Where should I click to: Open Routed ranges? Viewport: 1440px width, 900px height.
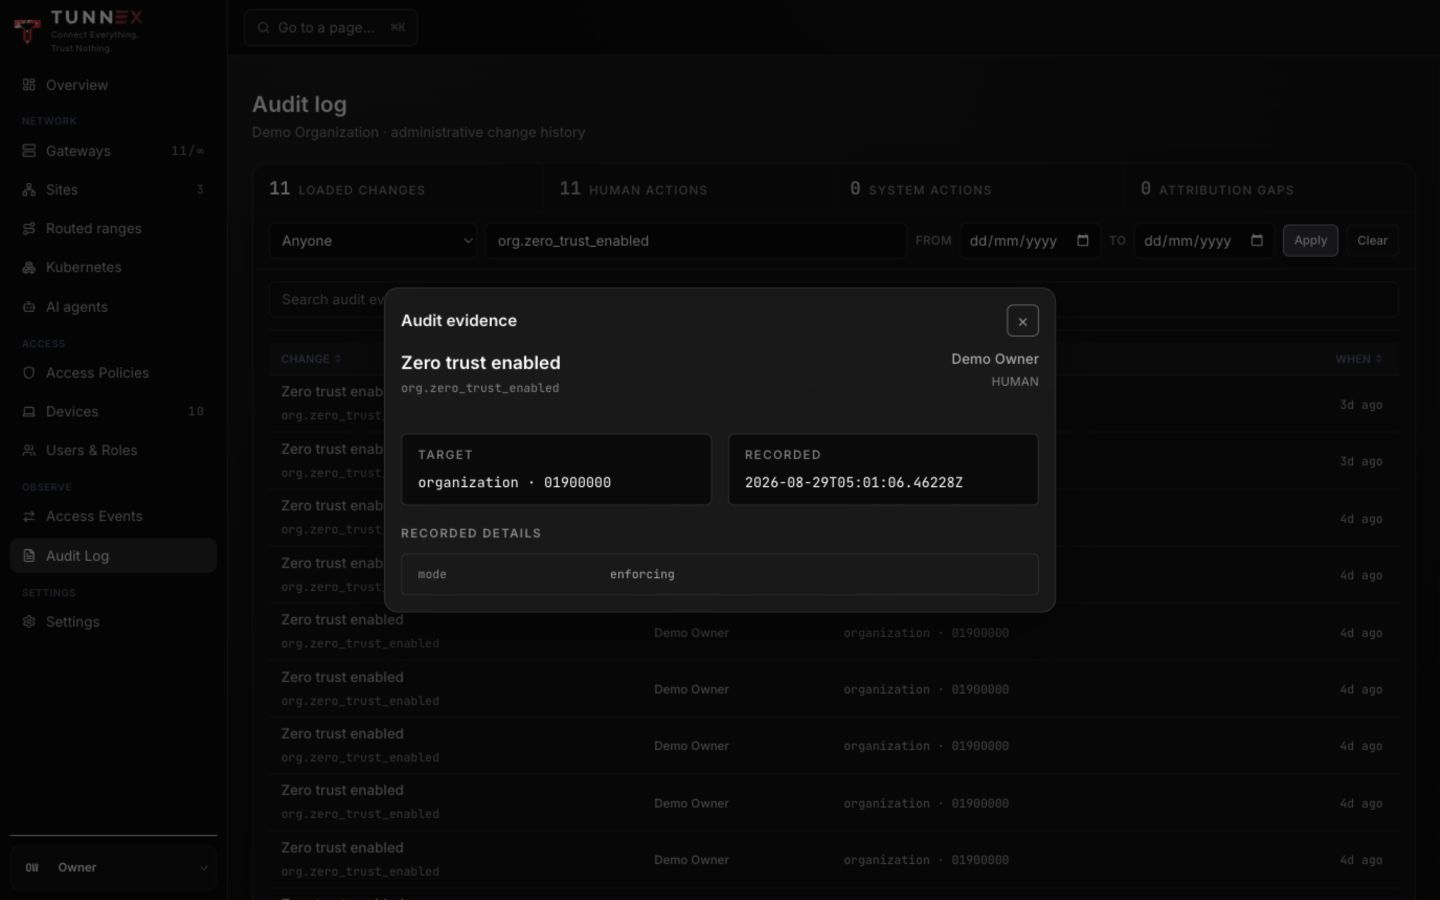113,228
